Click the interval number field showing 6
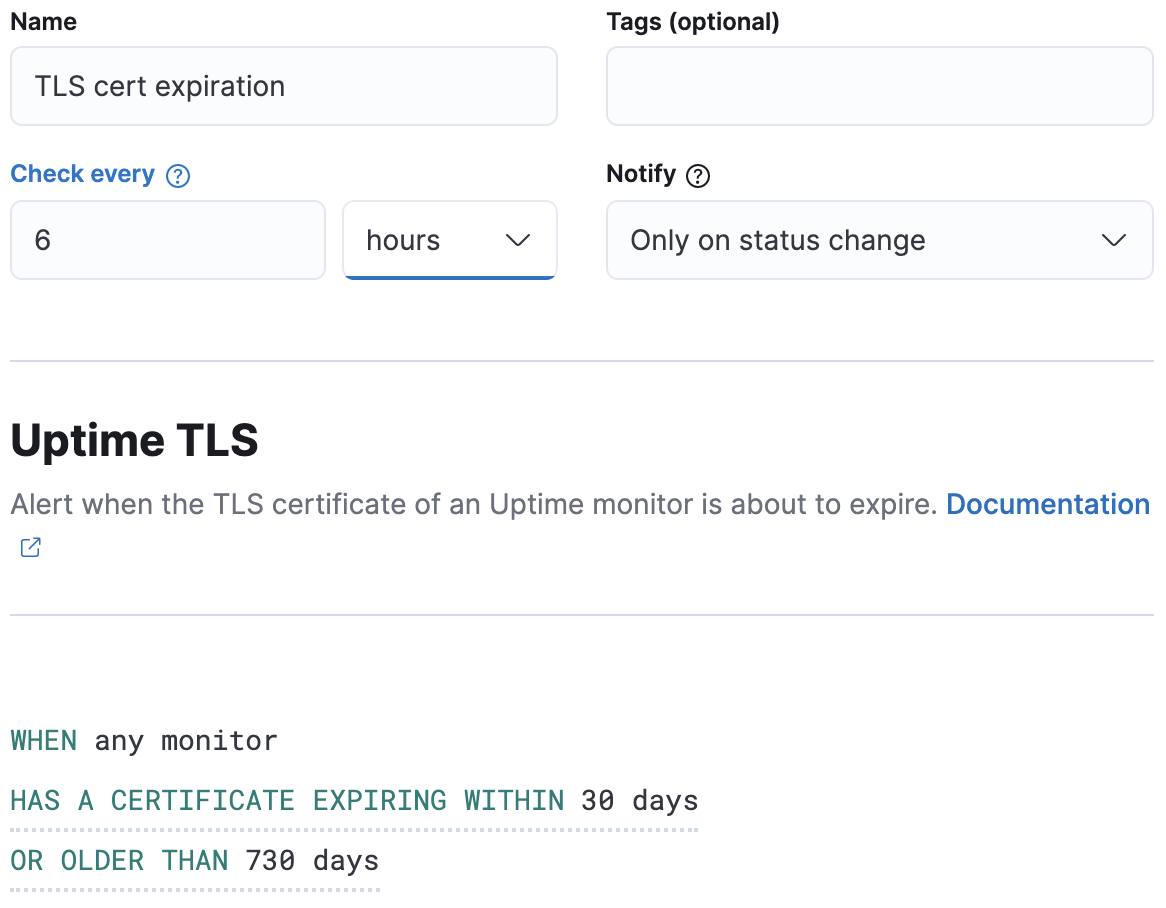Image resolution: width=1166 pixels, height=908 pixels. 167,241
